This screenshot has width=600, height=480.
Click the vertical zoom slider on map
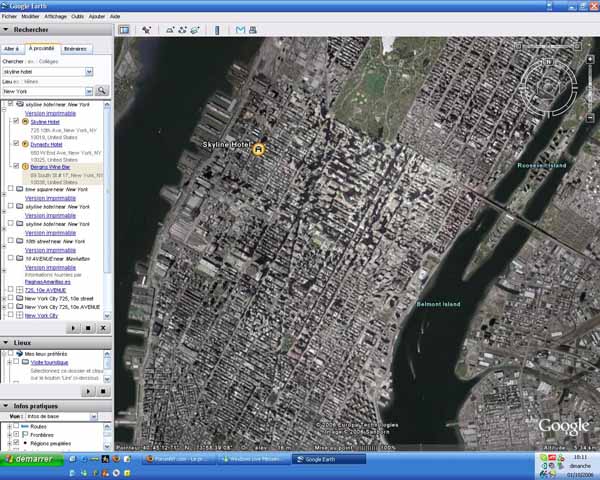click(590, 89)
